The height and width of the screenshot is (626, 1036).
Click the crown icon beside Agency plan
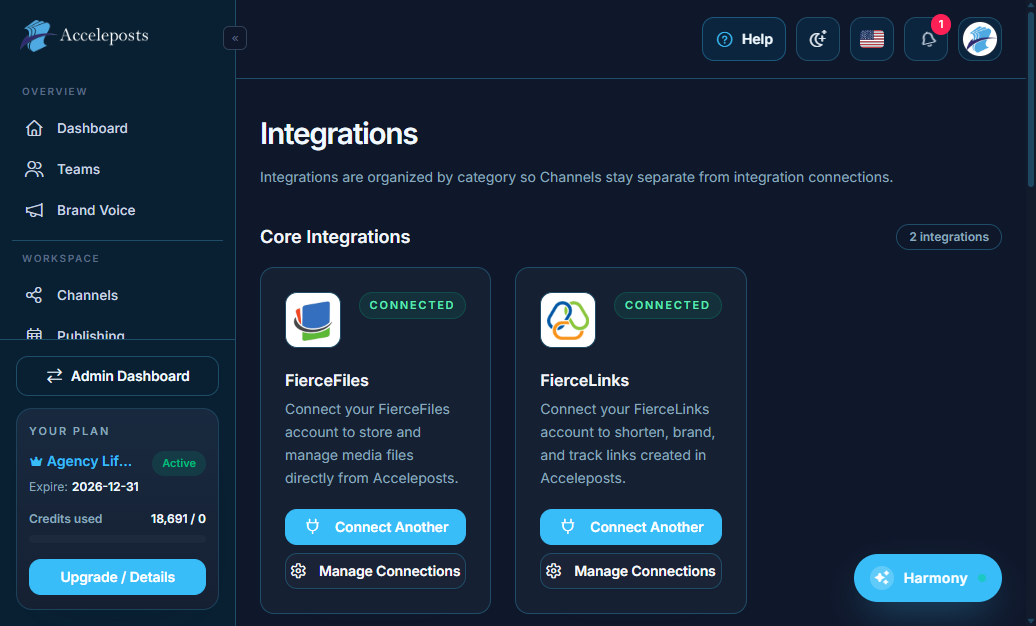point(36,462)
